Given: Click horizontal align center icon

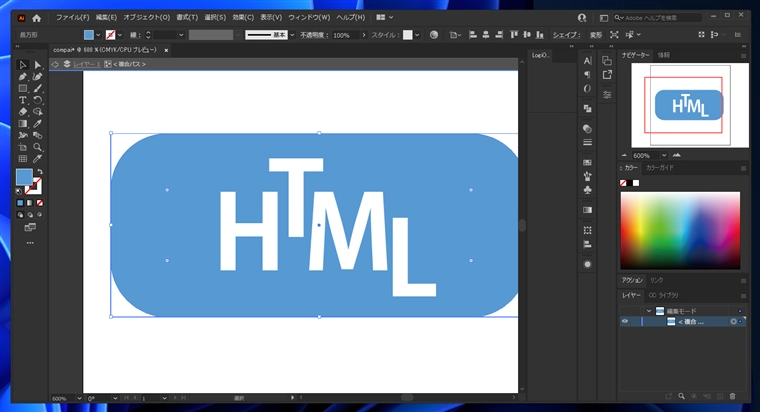Looking at the screenshot, I should (485, 35).
